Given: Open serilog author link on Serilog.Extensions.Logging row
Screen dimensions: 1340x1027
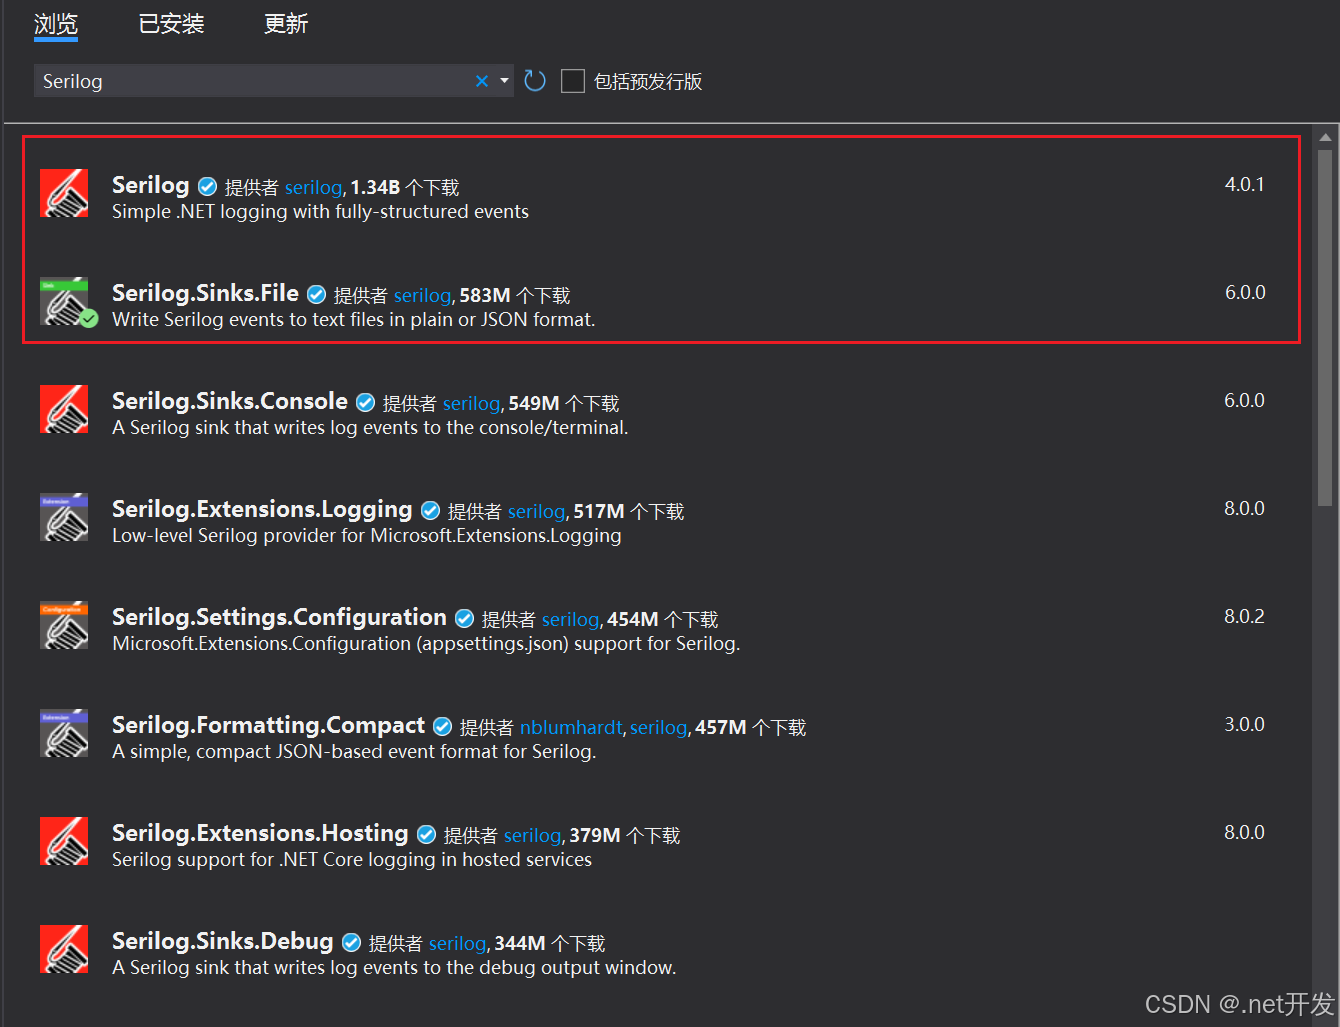Looking at the screenshot, I should point(536,511).
